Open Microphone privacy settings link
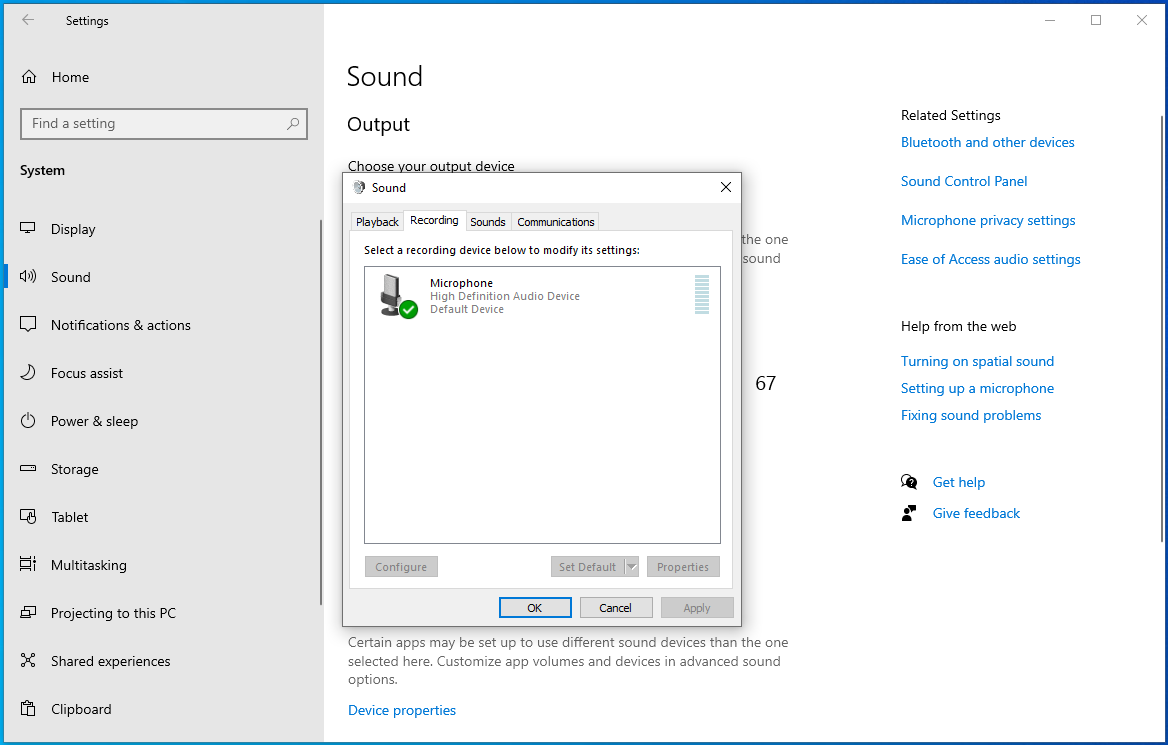This screenshot has height=745, width=1168. [x=988, y=221]
